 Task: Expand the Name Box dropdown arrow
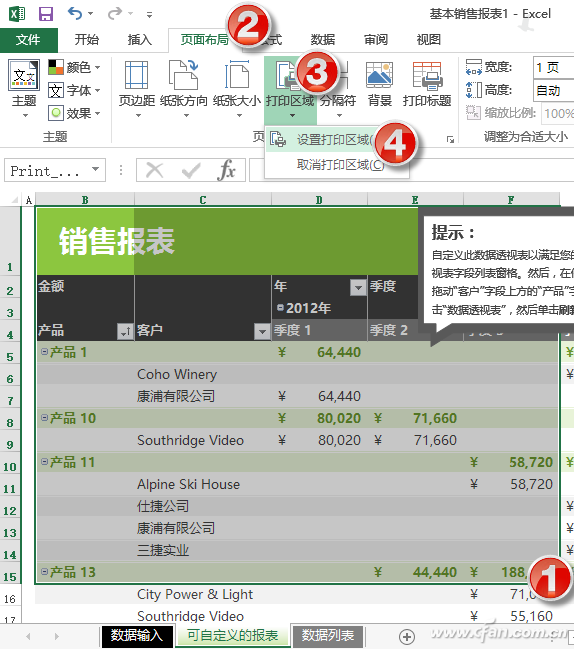click(96, 169)
